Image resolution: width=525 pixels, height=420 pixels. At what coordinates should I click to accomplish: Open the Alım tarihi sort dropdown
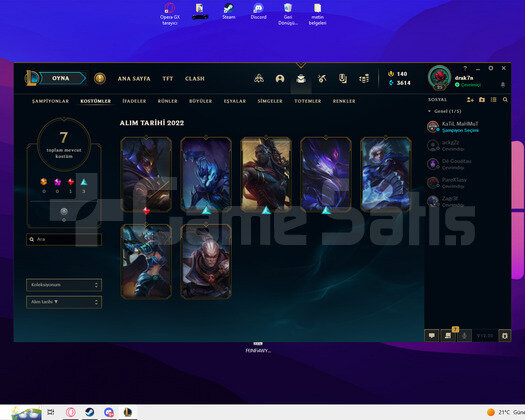tap(64, 302)
